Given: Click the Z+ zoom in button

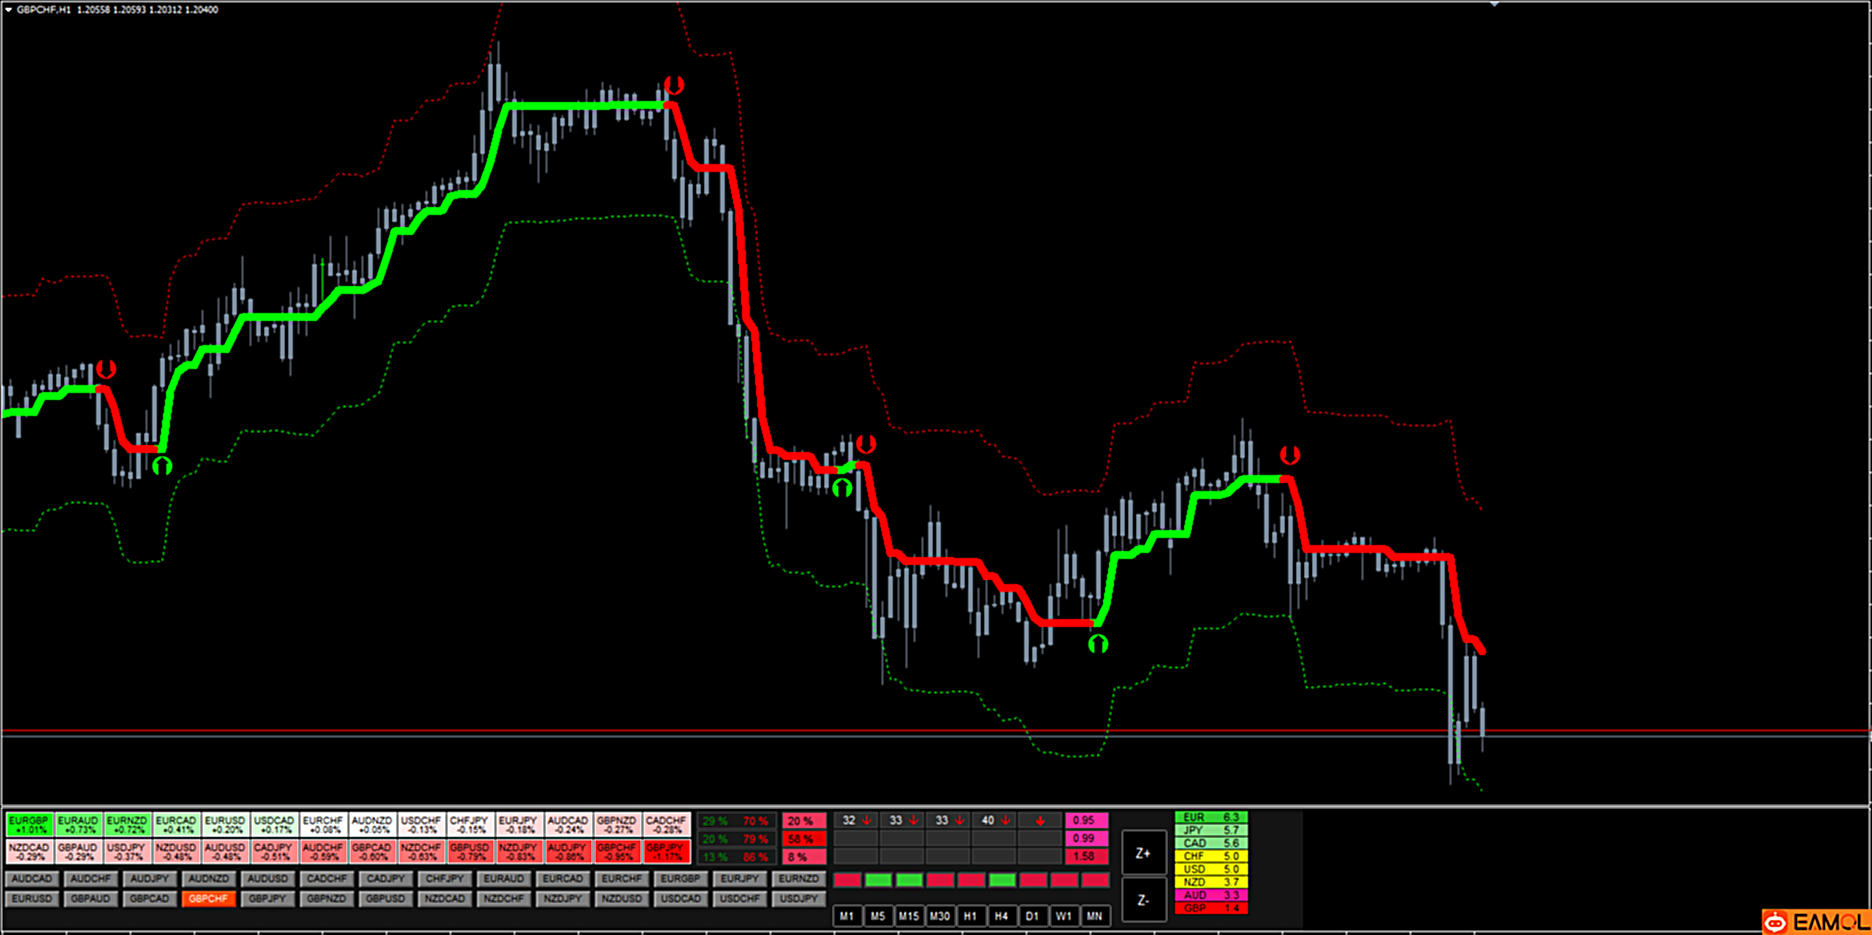Looking at the screenshot, I should tap(1143, 853).
